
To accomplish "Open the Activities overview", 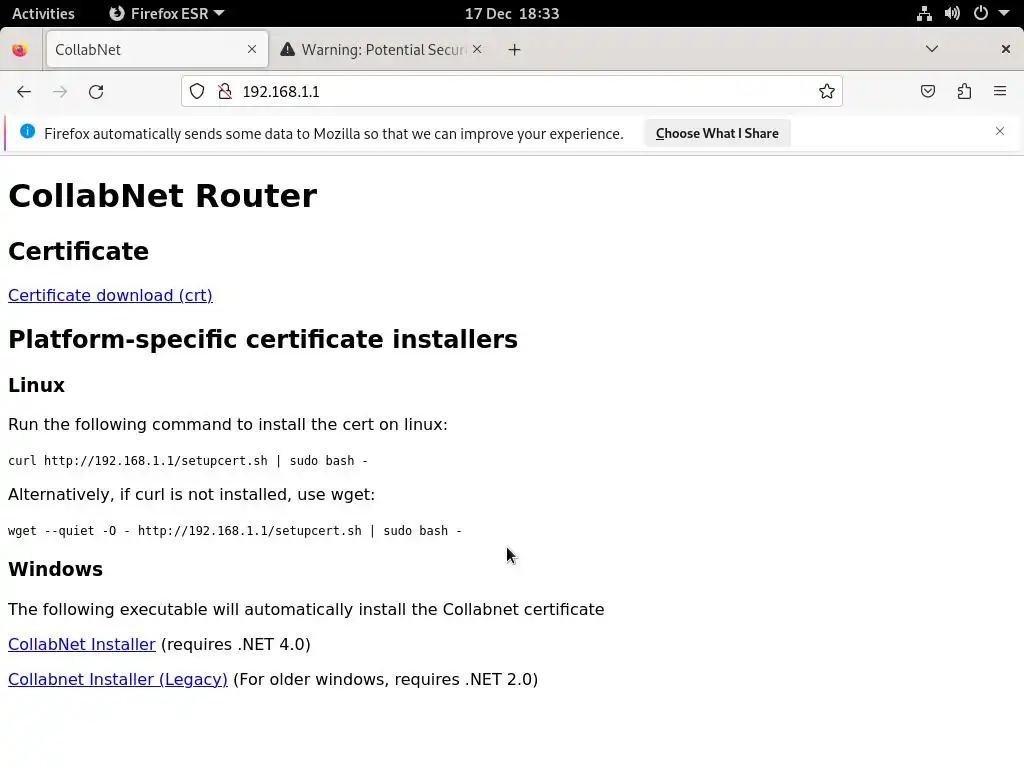I will 43,13.
